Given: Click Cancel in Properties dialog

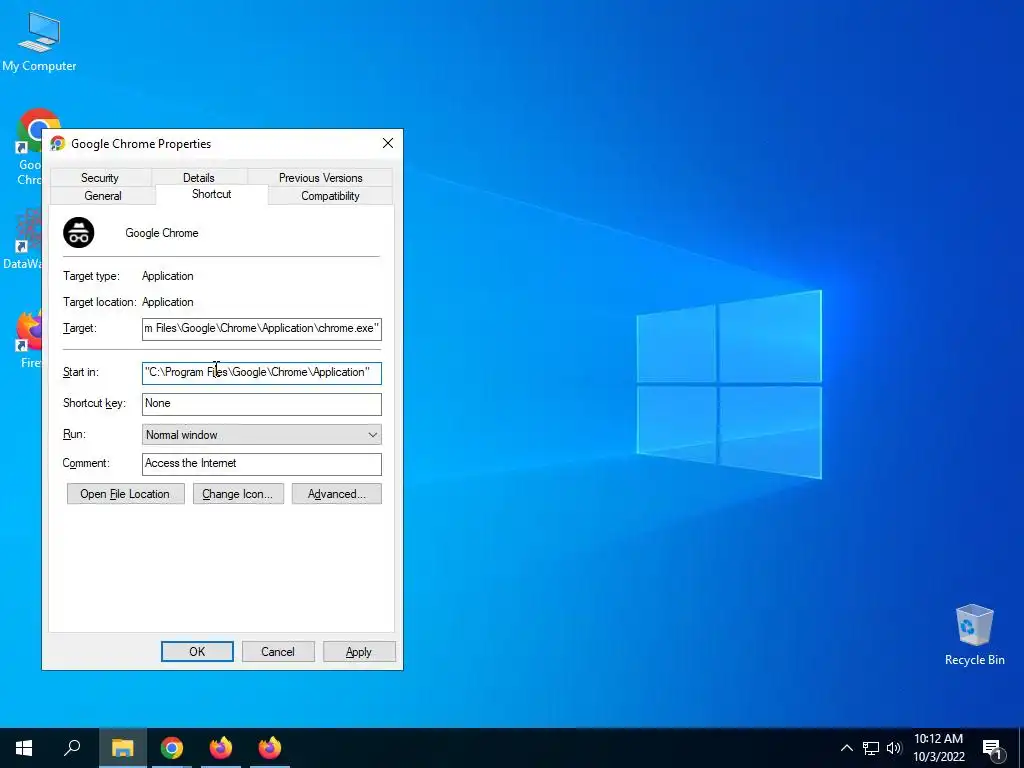Looking at the screenshot, I should [x=278, y=651].
